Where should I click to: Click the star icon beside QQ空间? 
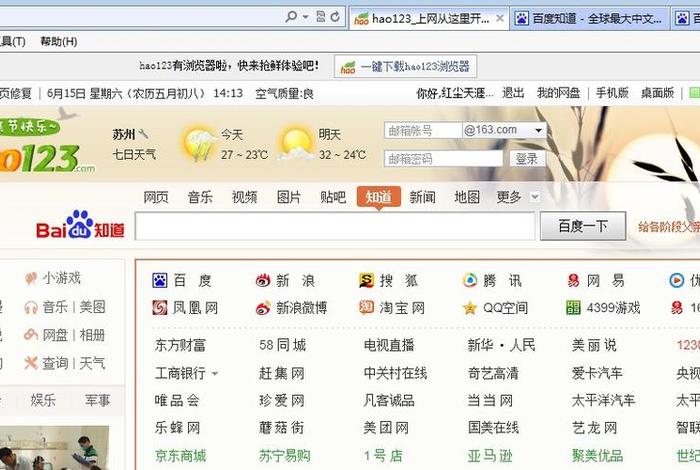(470, 308)
